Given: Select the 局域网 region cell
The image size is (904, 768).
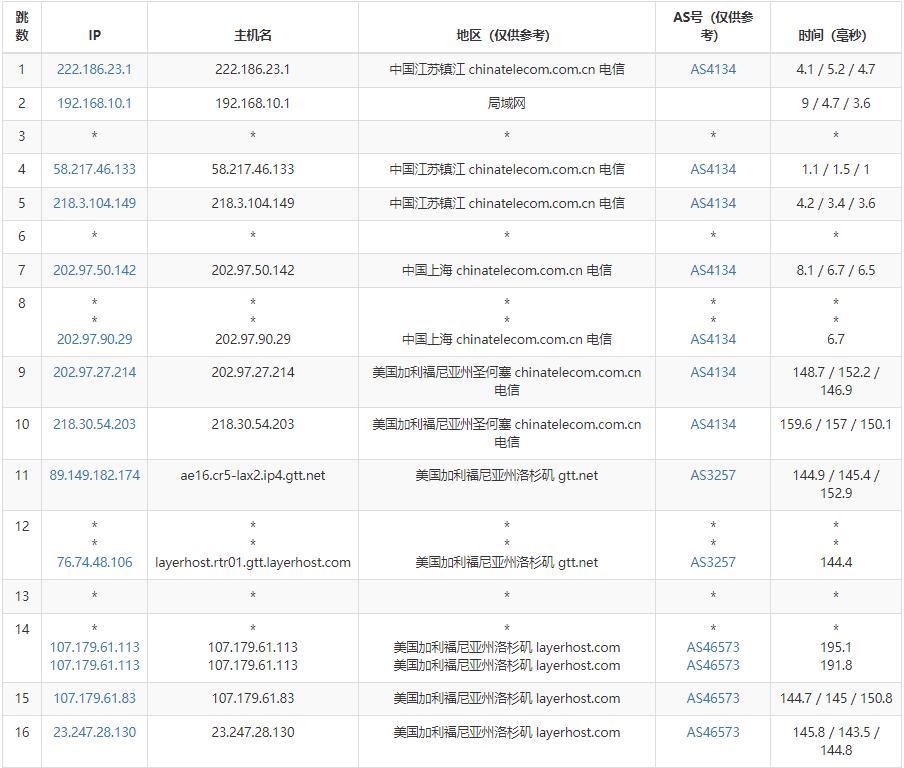Looking at the screenshot, I should click(506, 104).
